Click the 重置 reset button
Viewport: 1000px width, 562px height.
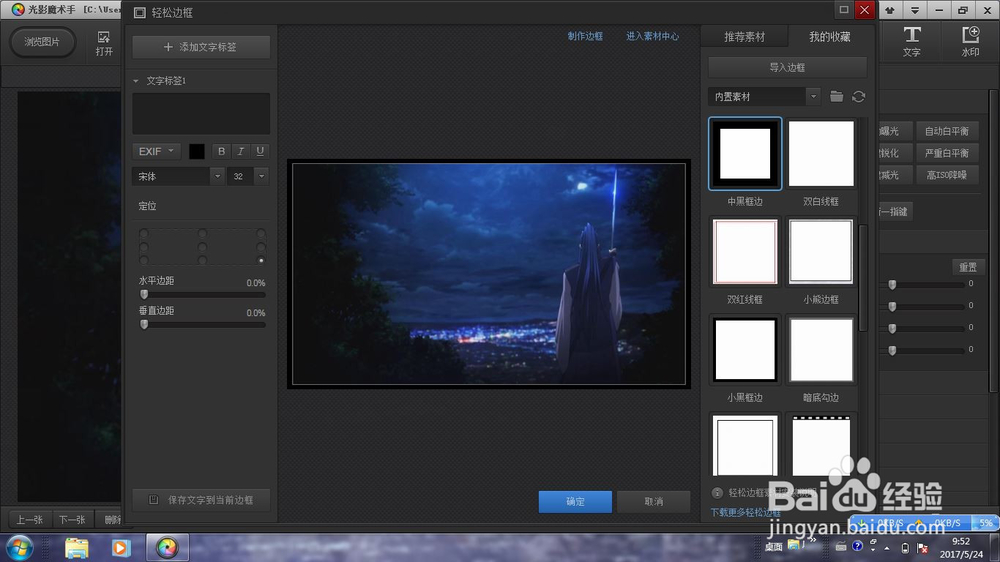[x=967, y=267]
